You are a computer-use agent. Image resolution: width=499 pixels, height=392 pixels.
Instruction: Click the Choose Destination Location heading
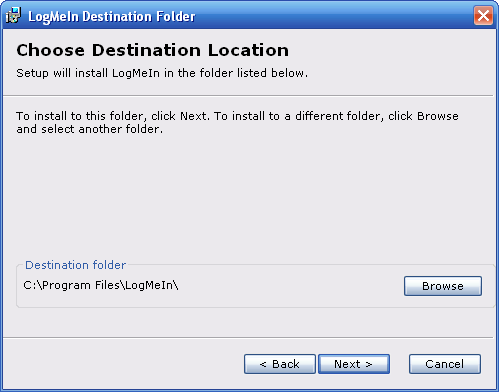[153, 50]
